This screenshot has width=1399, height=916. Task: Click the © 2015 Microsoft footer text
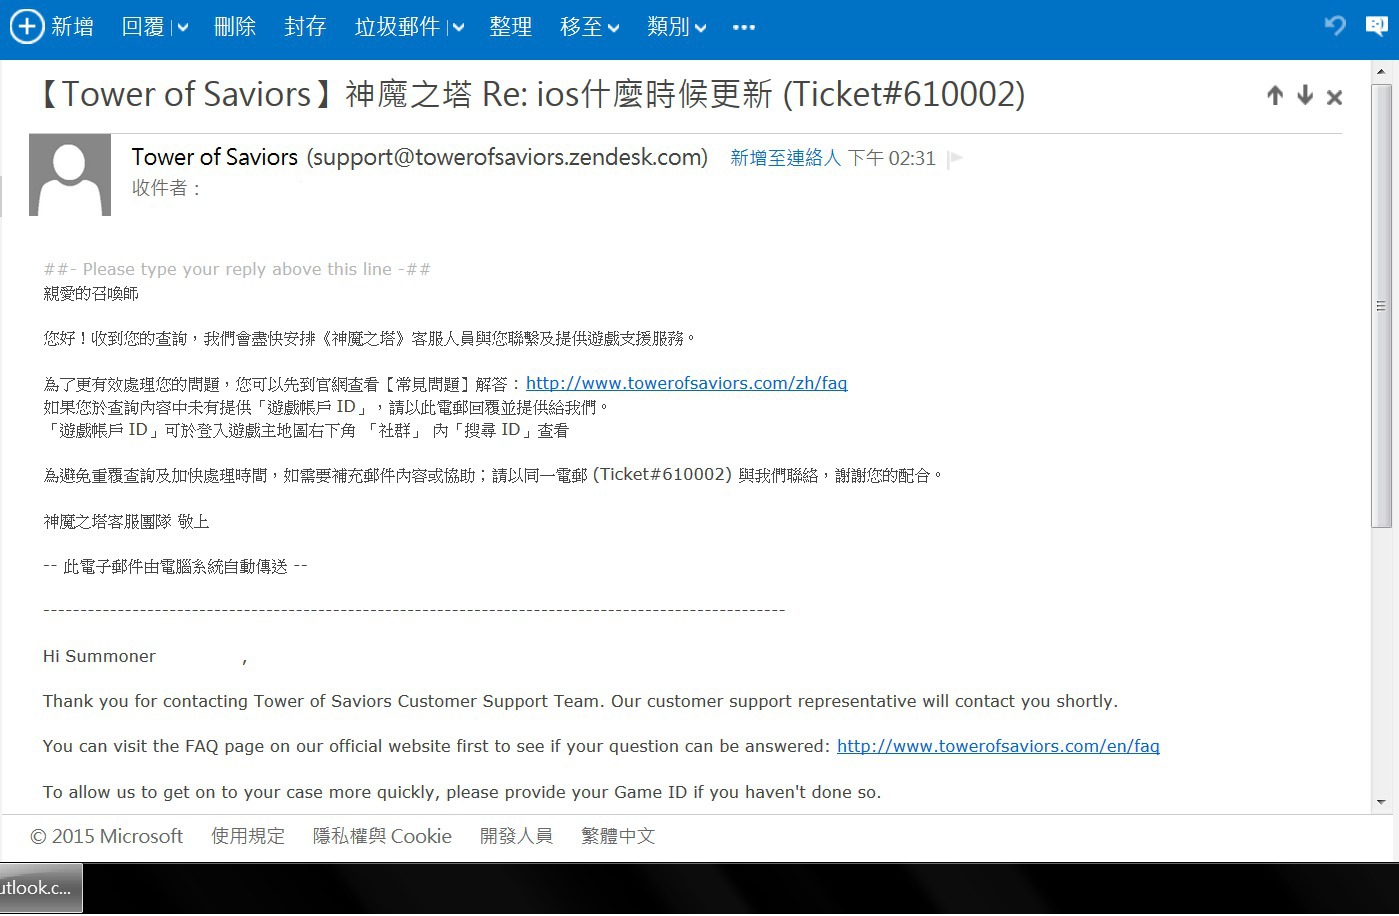pyautogui.click(x=107, y=836)
